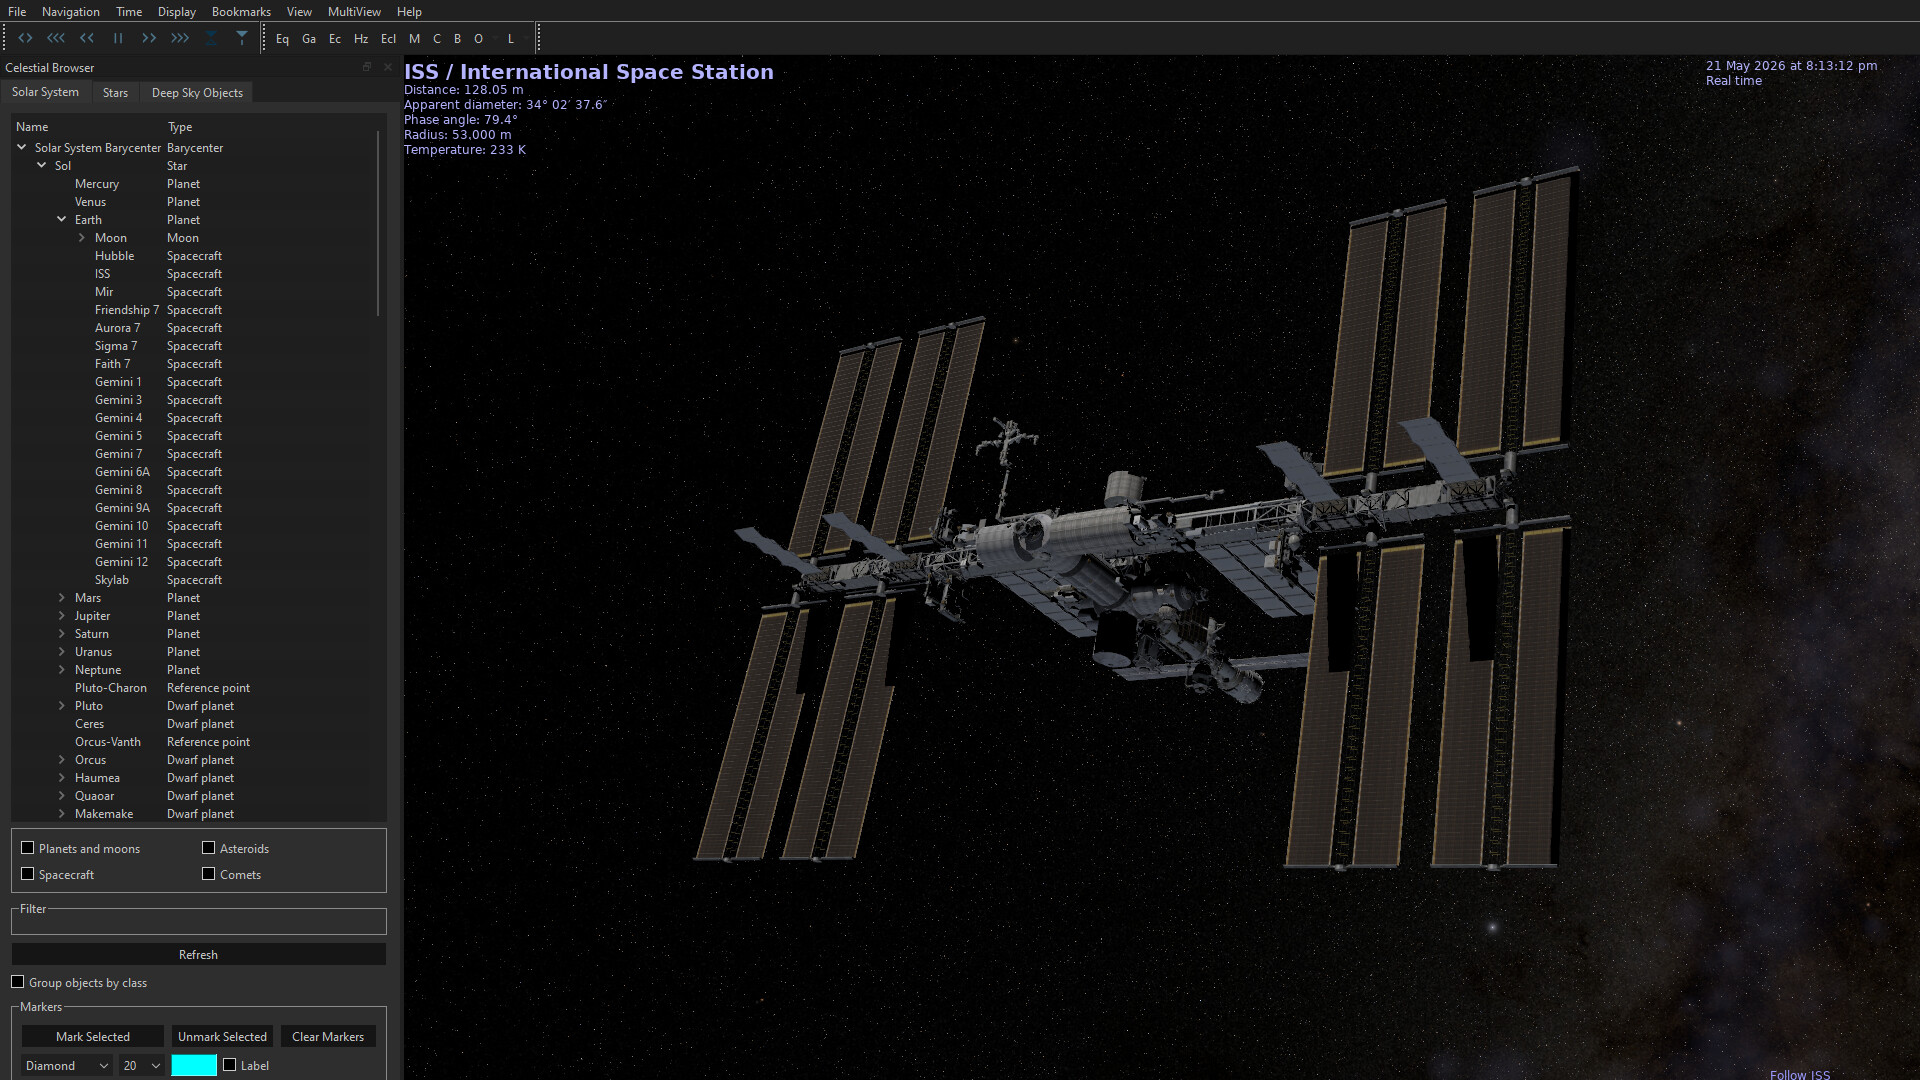Open the File menu
Image resolution: width=1920 pixels, height=1080 pixels.
pyautogui.click(x=17, y=11)
